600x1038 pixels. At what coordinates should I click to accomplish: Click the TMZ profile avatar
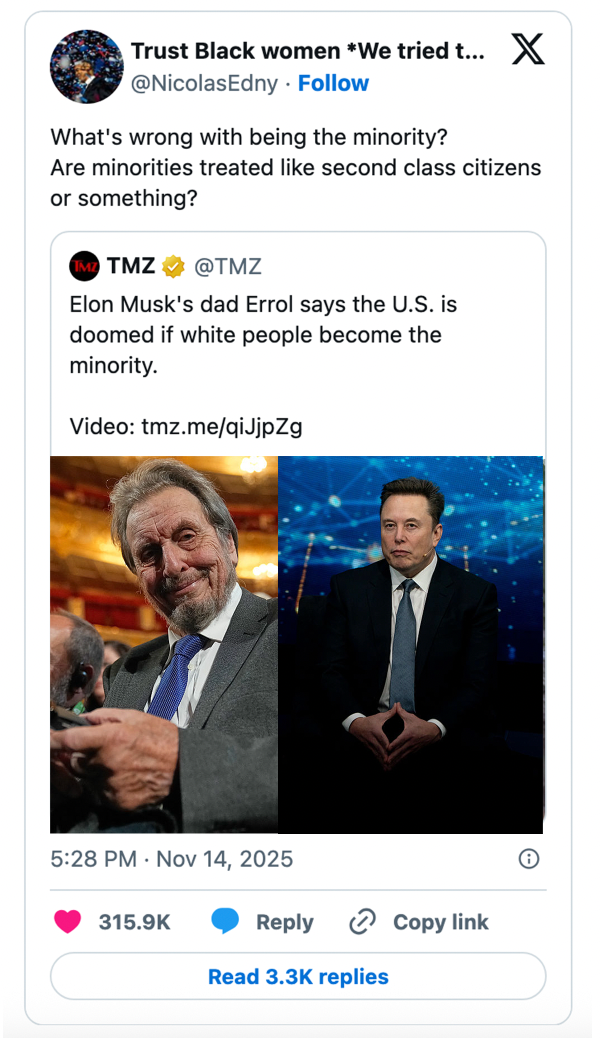point(85,266)
